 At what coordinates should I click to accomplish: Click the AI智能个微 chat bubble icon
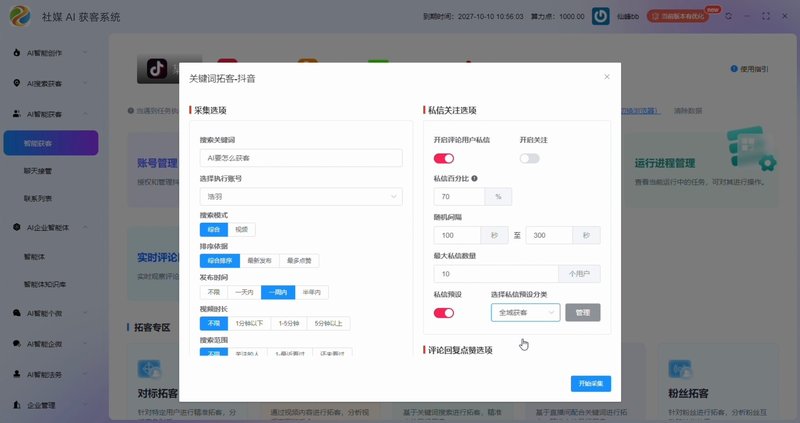tap(17, 313)
